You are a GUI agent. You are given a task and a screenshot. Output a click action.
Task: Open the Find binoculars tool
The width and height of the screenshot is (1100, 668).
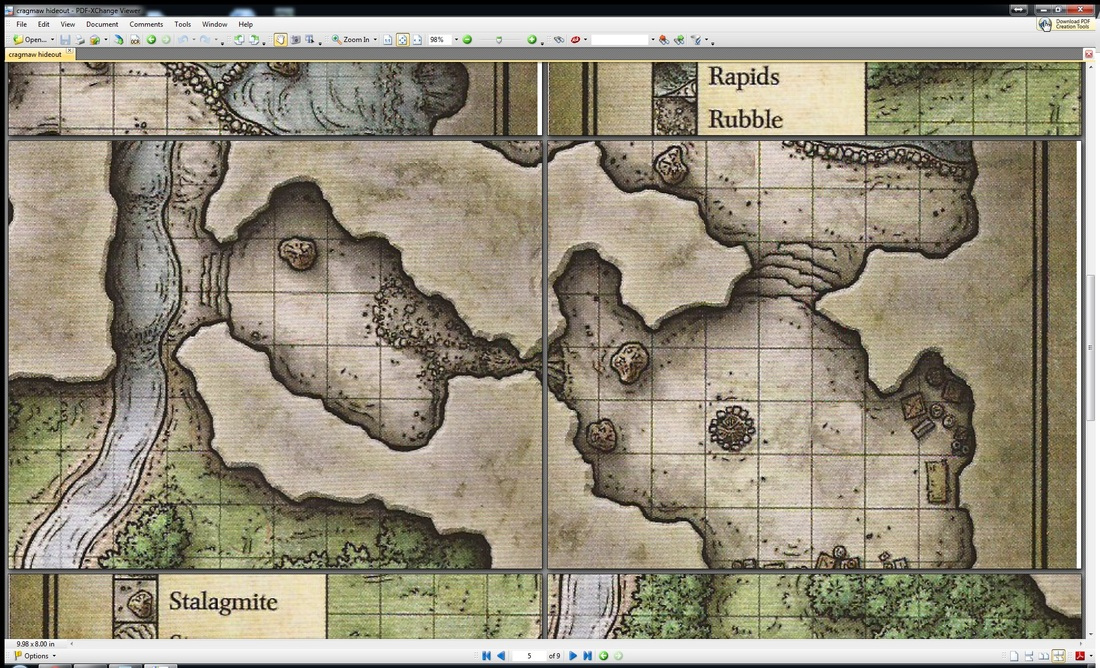point(558,40)
